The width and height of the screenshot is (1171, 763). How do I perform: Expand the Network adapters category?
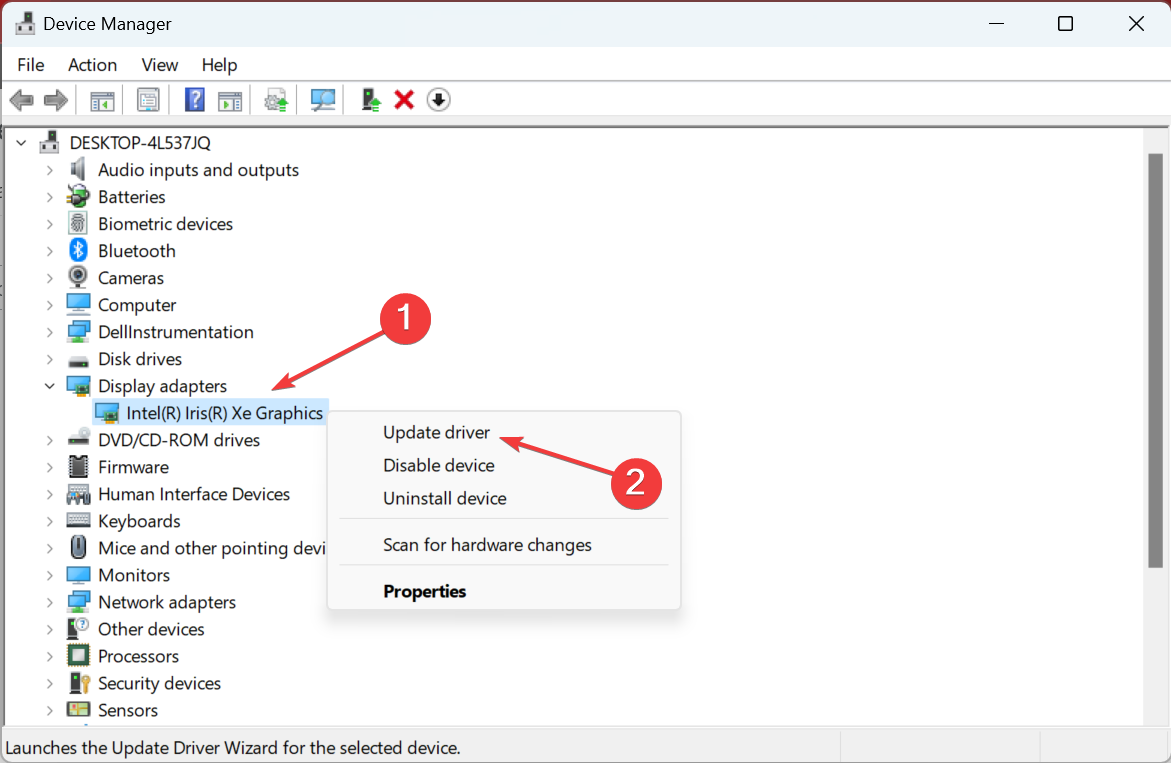50,602
